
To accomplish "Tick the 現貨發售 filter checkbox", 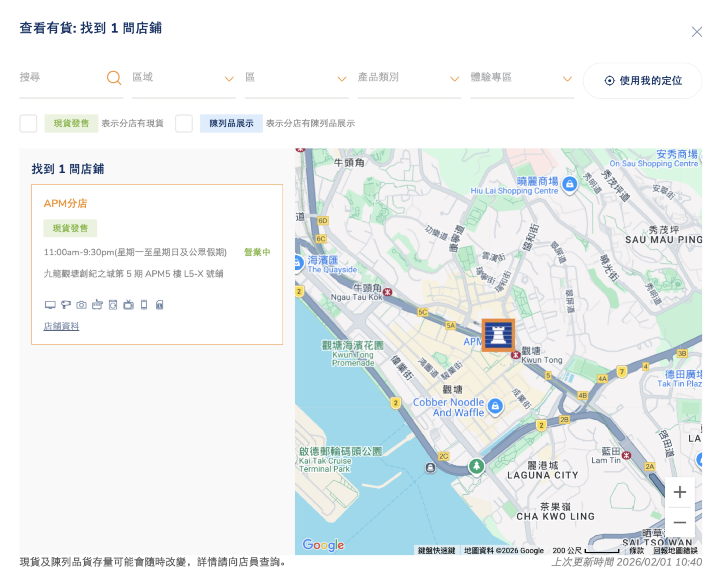I will pyautogui.click(x=28, y=124).
